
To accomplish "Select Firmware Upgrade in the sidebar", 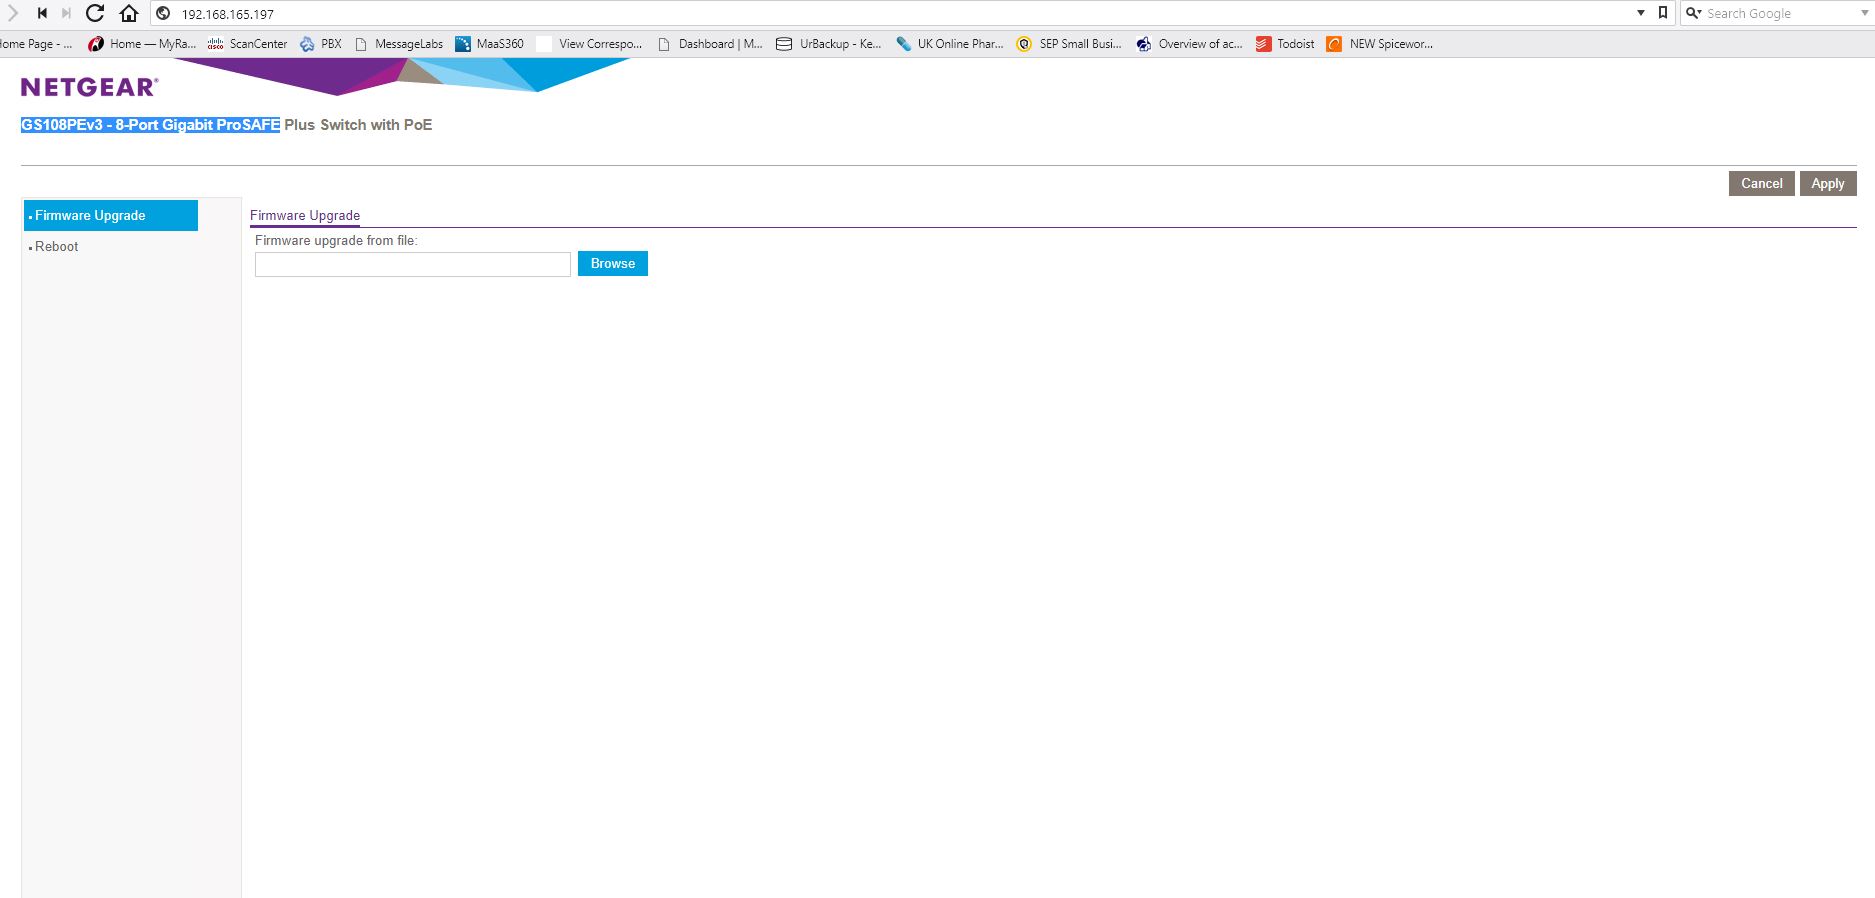I will (x=111, y=215).
